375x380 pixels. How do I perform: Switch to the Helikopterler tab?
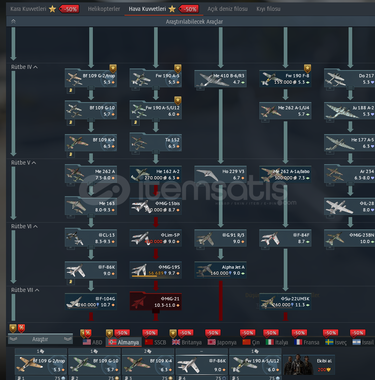104,9
